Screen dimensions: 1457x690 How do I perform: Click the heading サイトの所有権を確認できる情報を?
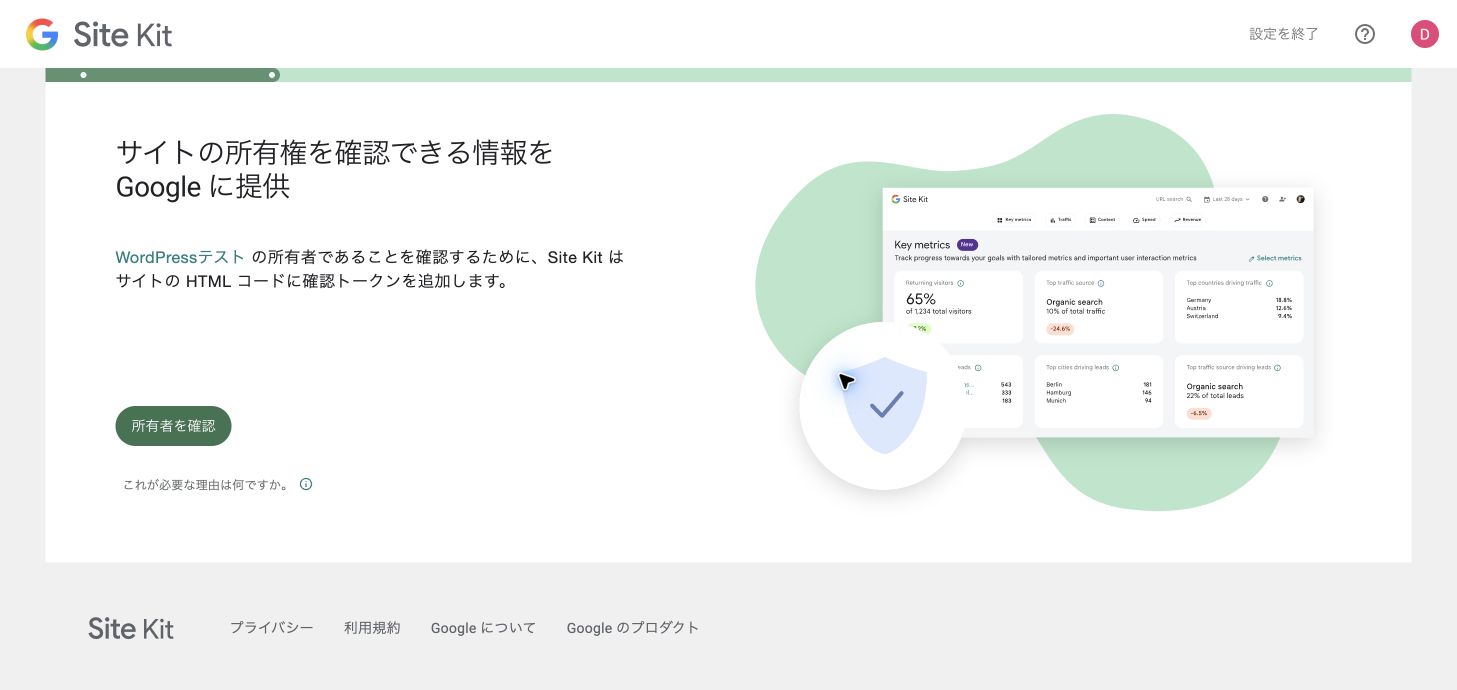(335, 152)
